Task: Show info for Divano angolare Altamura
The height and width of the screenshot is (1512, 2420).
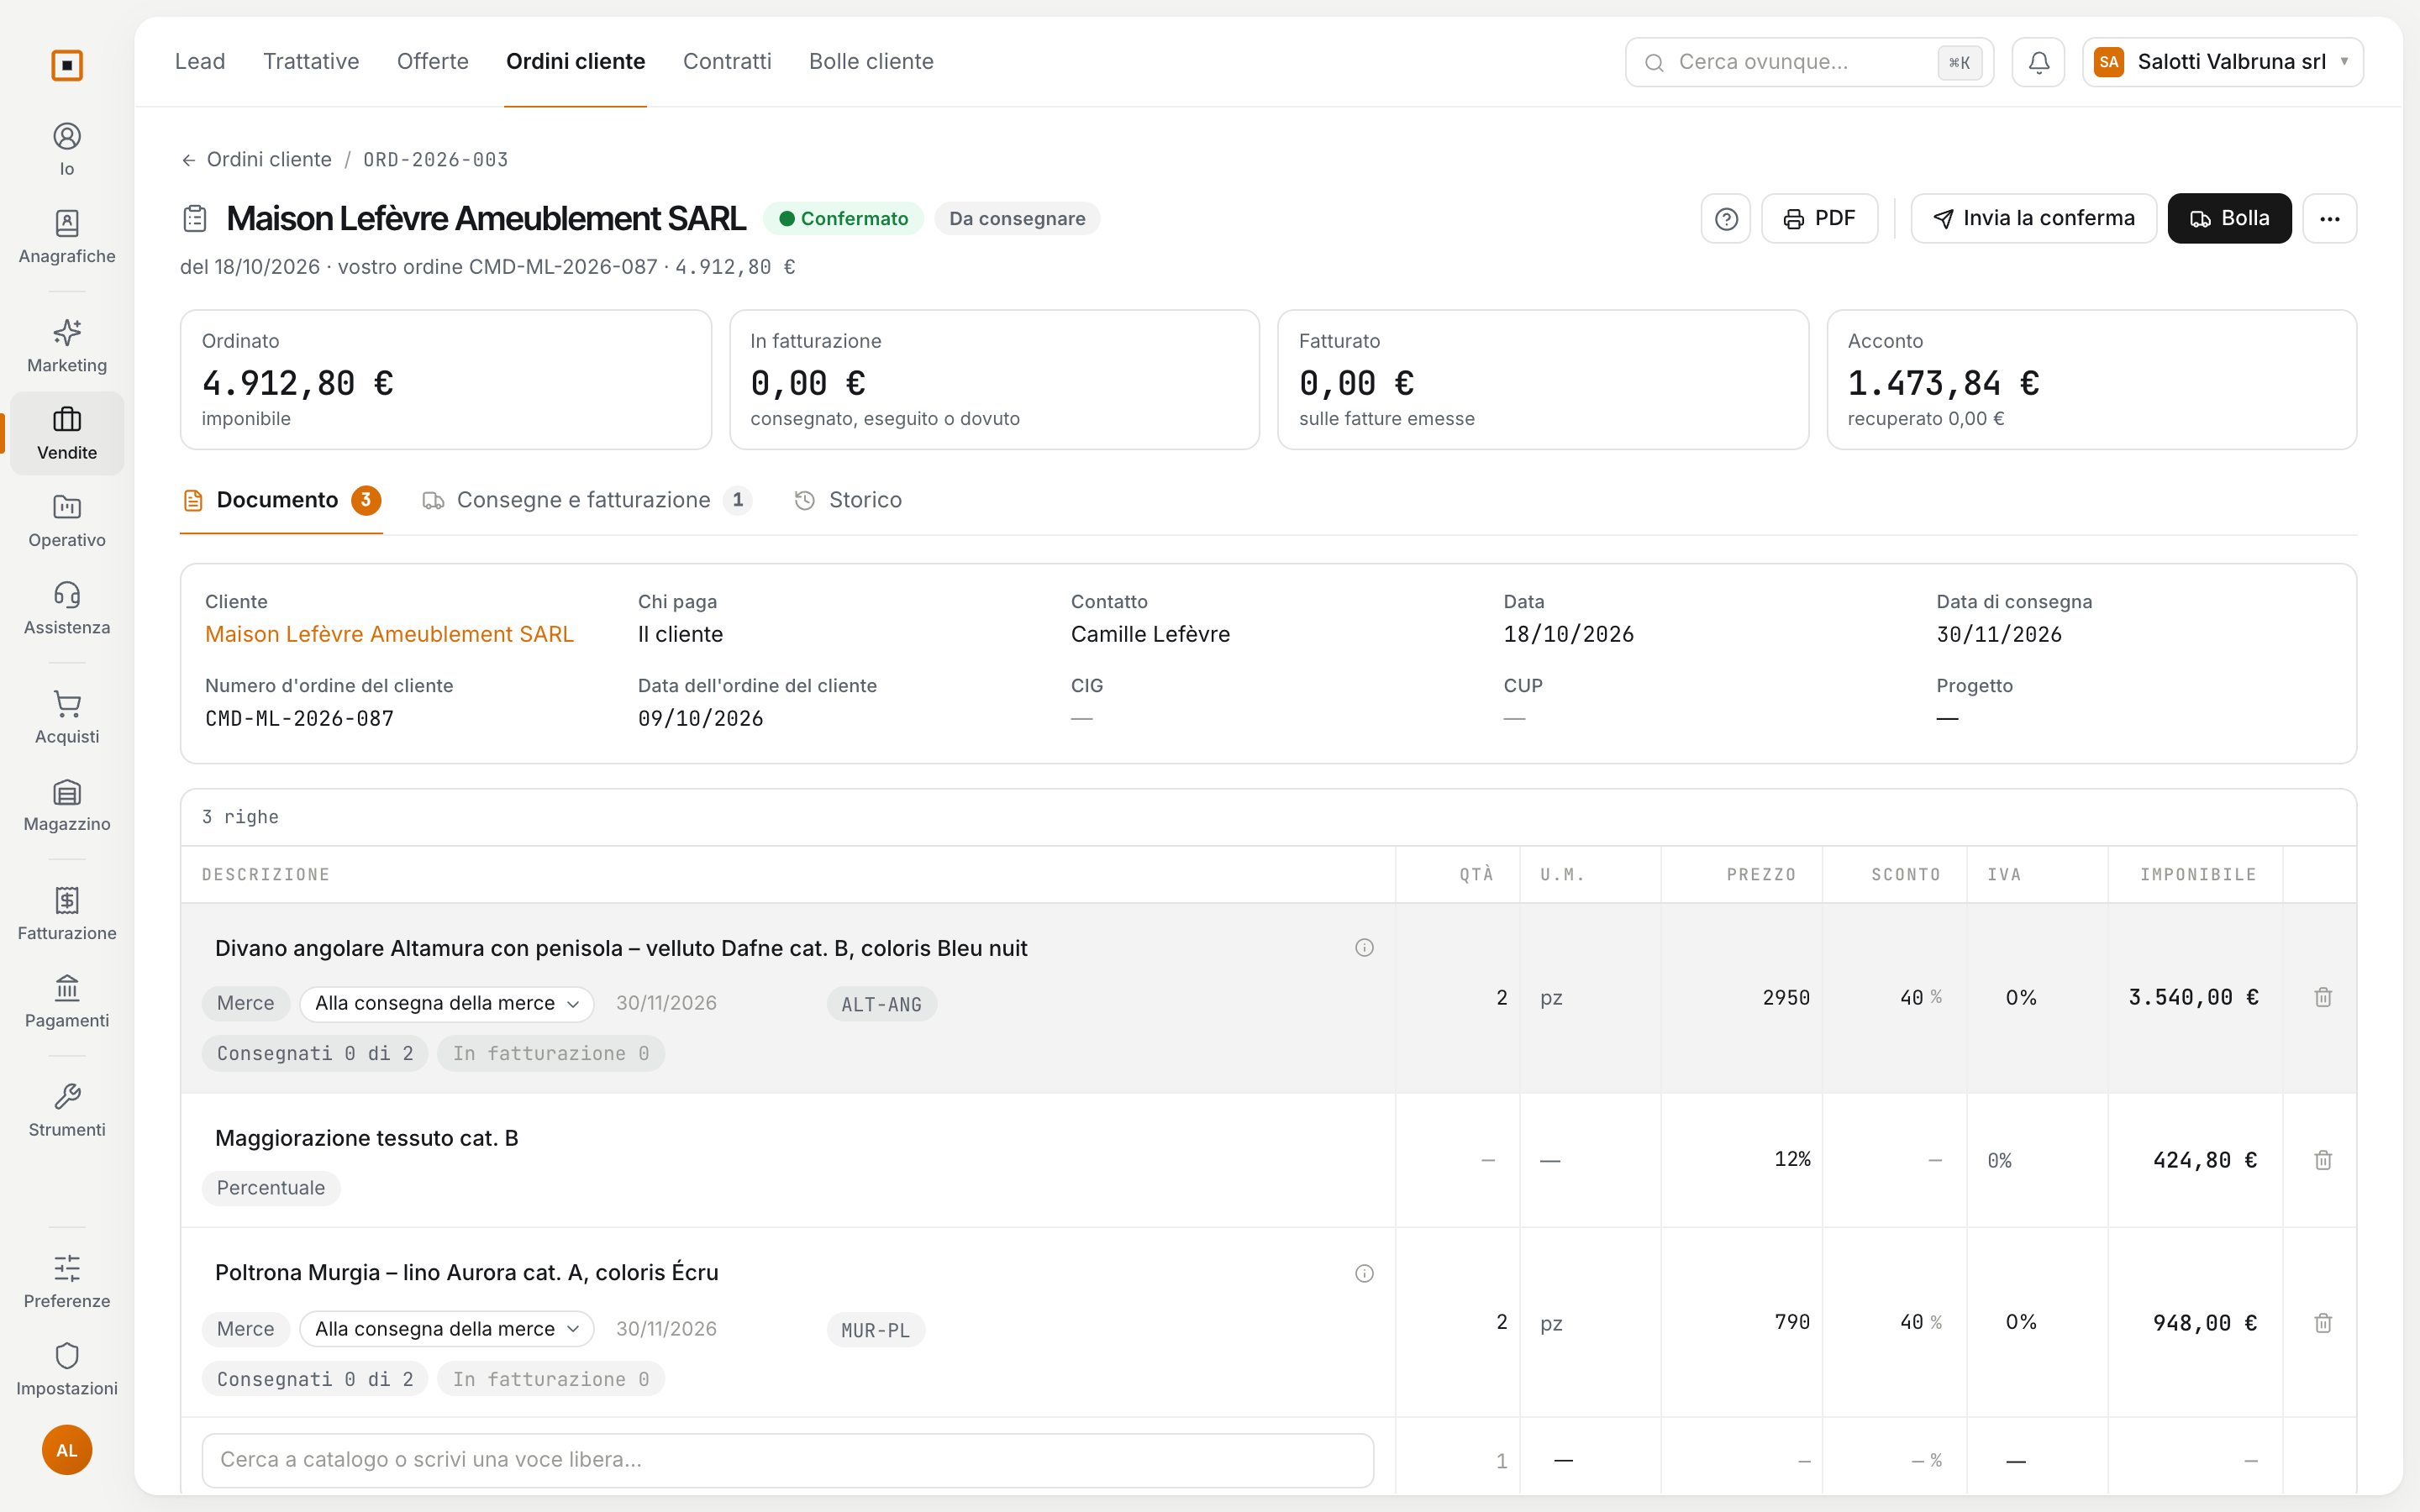Action: pos(1364,947)
